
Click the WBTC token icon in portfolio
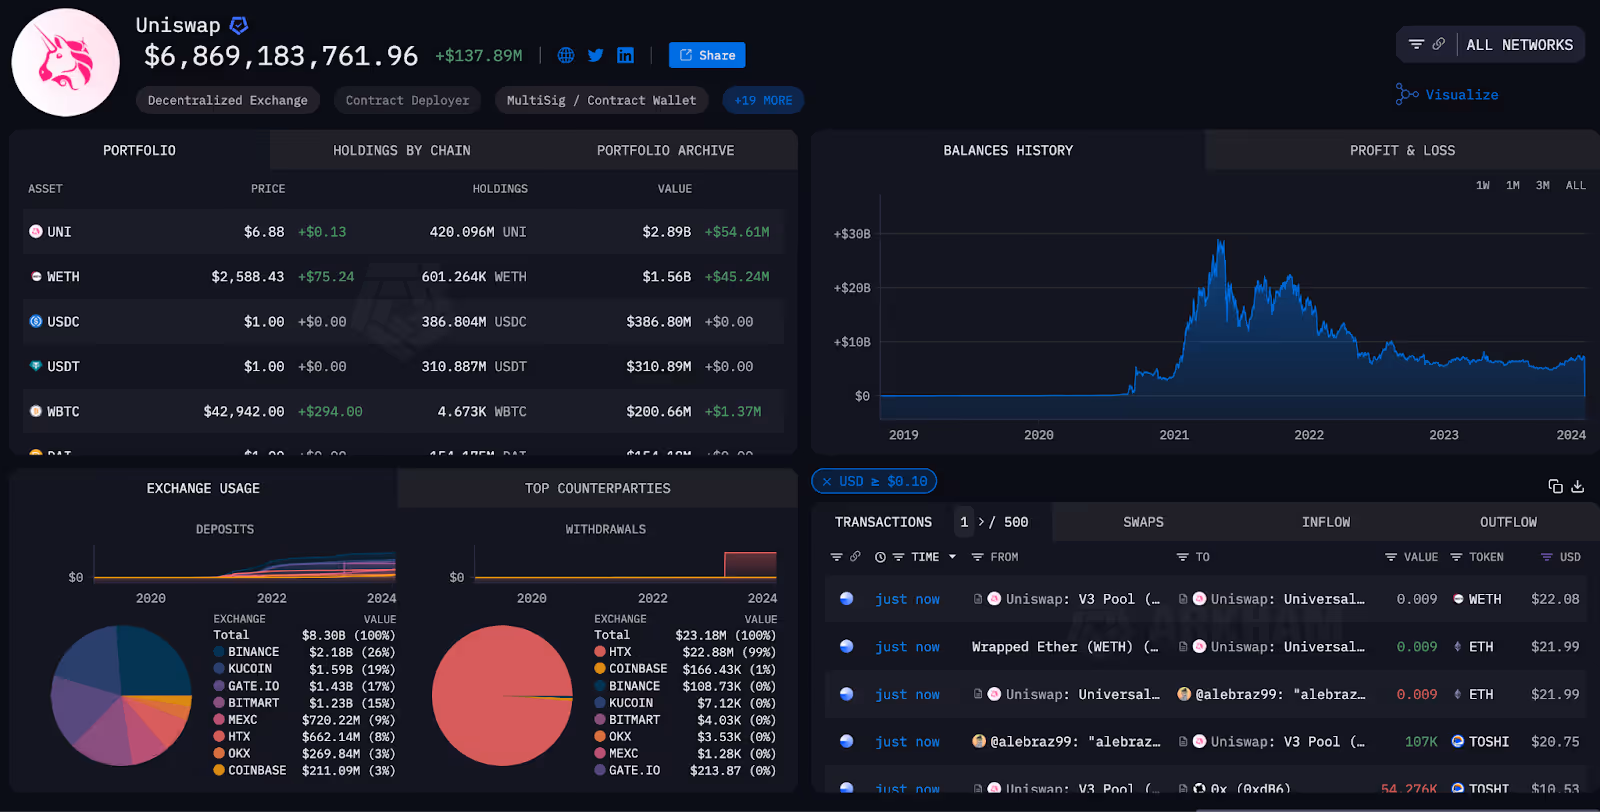(36, 411)
